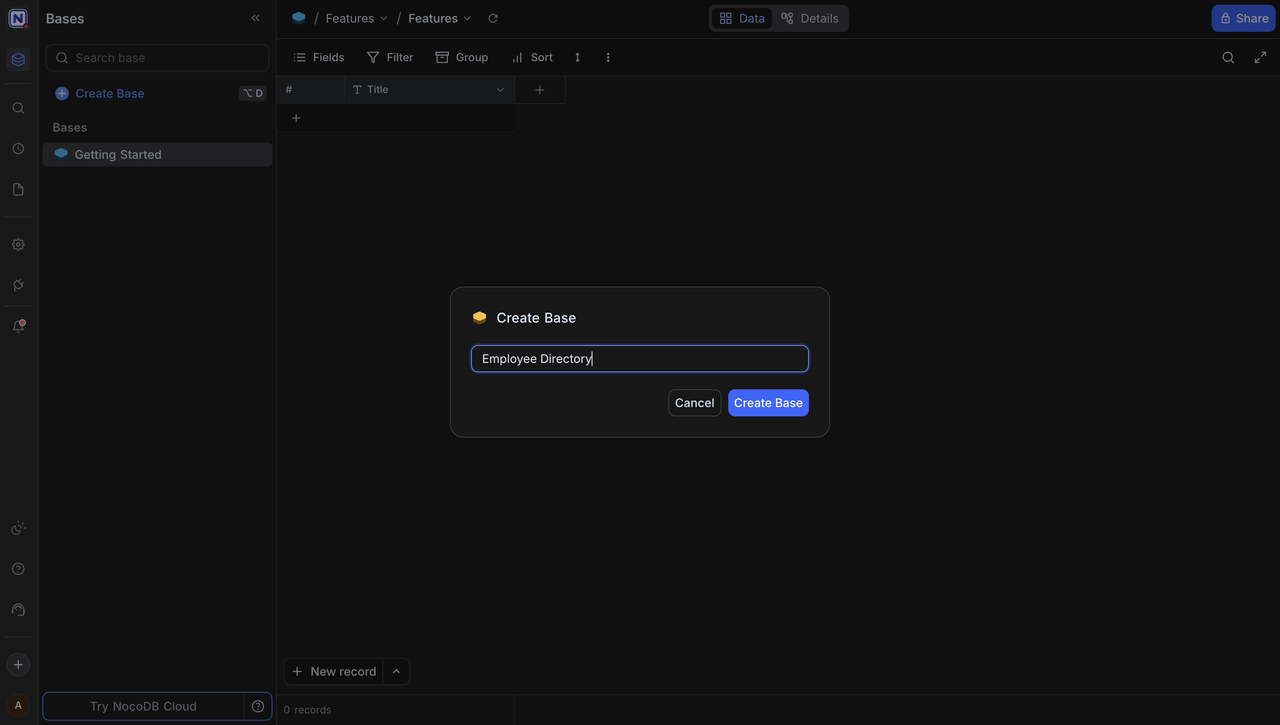The image size is (1280, 725).
Task: Click the settings gear in sidebar
Action: pos(17,244)
